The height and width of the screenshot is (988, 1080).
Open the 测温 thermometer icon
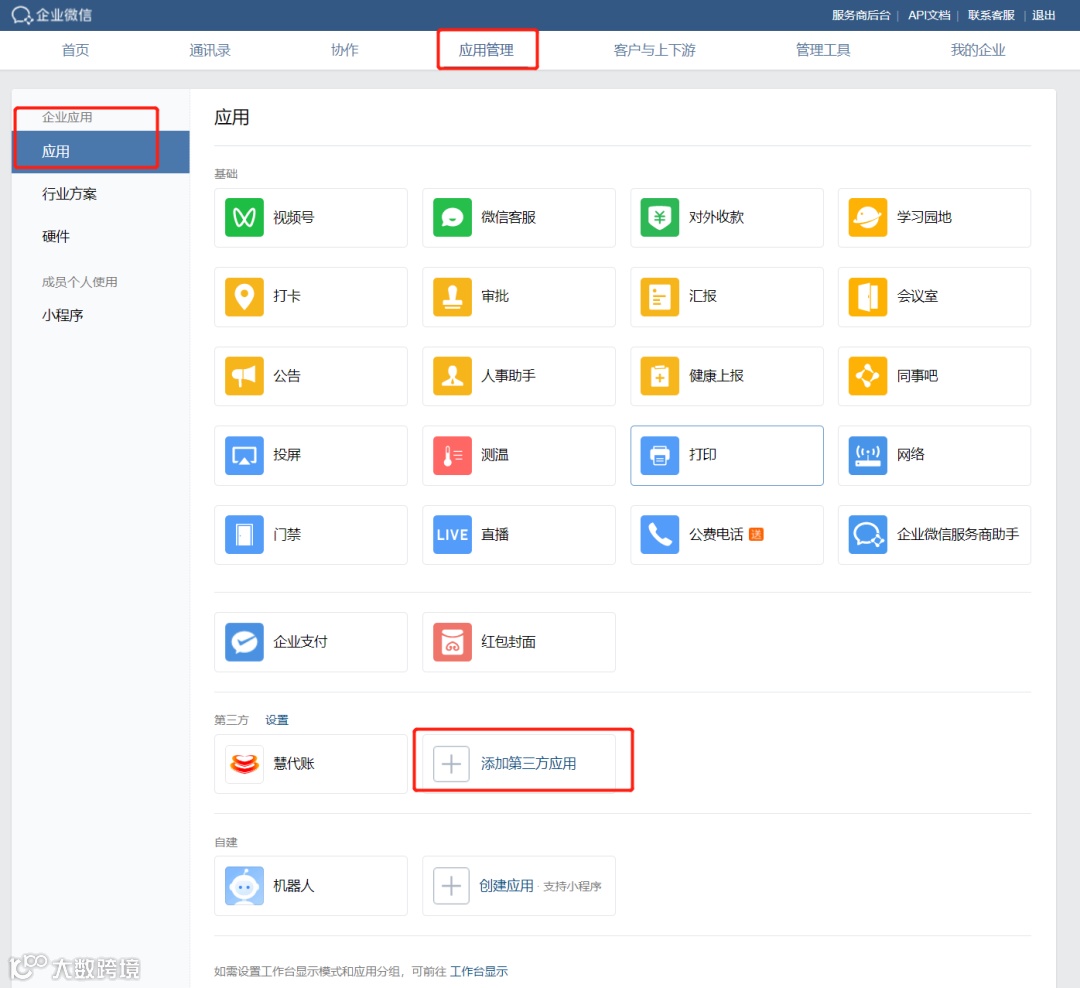pyautogui.click(x=452, y=455)
